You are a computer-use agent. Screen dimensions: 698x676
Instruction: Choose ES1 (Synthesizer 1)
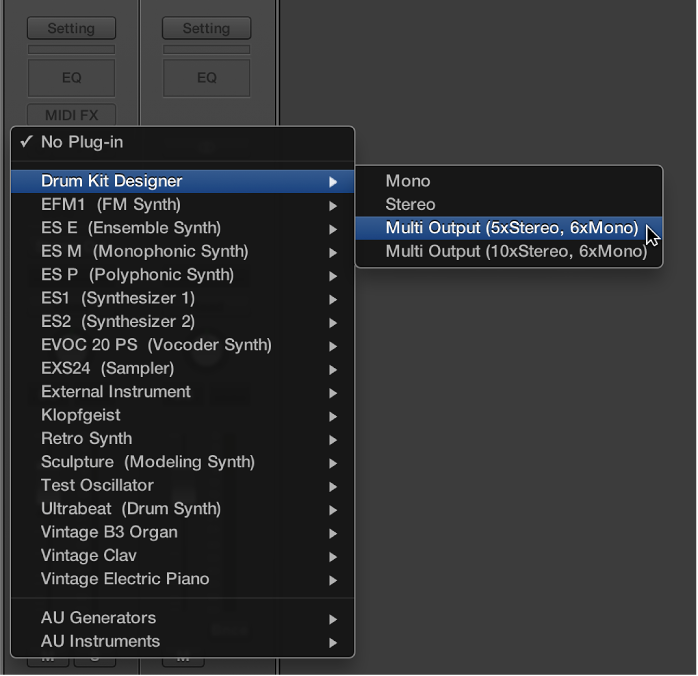pos(183,299)
